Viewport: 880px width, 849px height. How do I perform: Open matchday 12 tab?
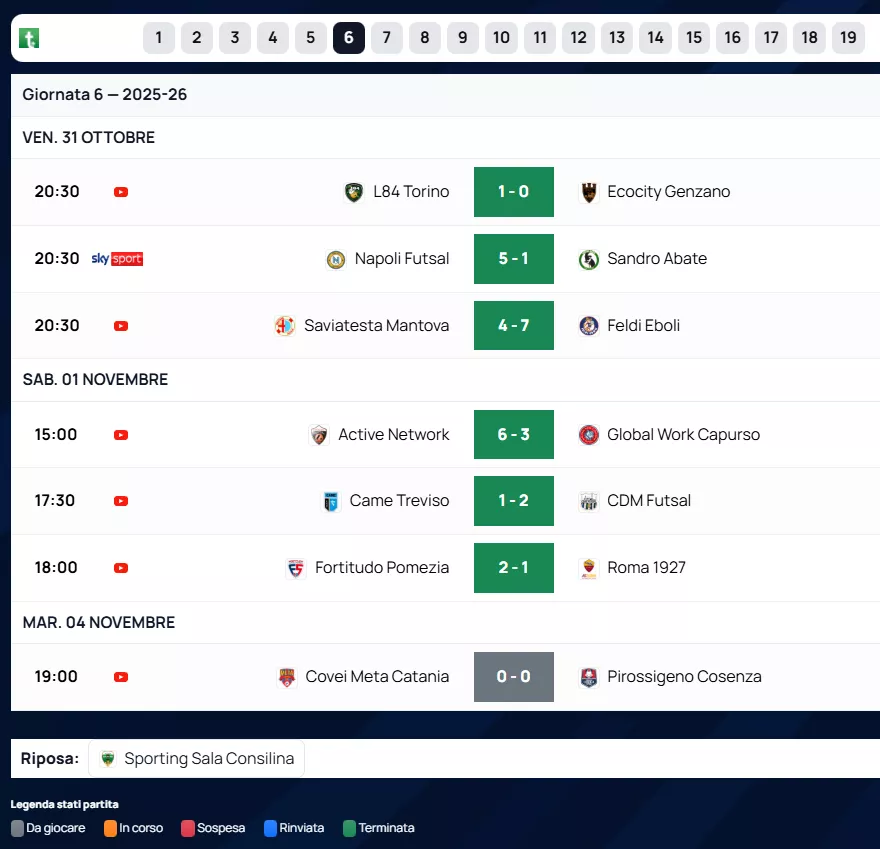[578, 38]
